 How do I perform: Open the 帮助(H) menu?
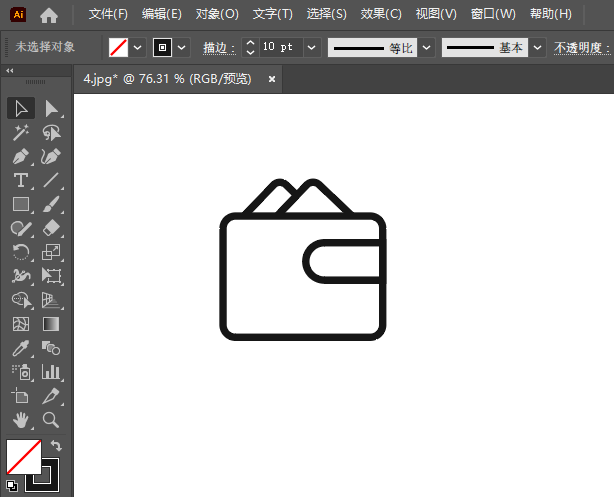[551, 14]
